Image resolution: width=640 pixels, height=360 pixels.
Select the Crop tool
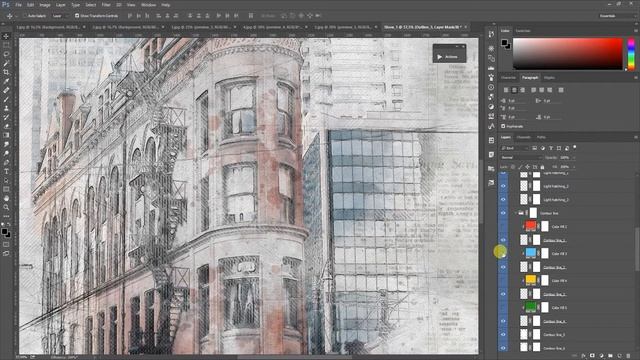[x=6, y=72]
